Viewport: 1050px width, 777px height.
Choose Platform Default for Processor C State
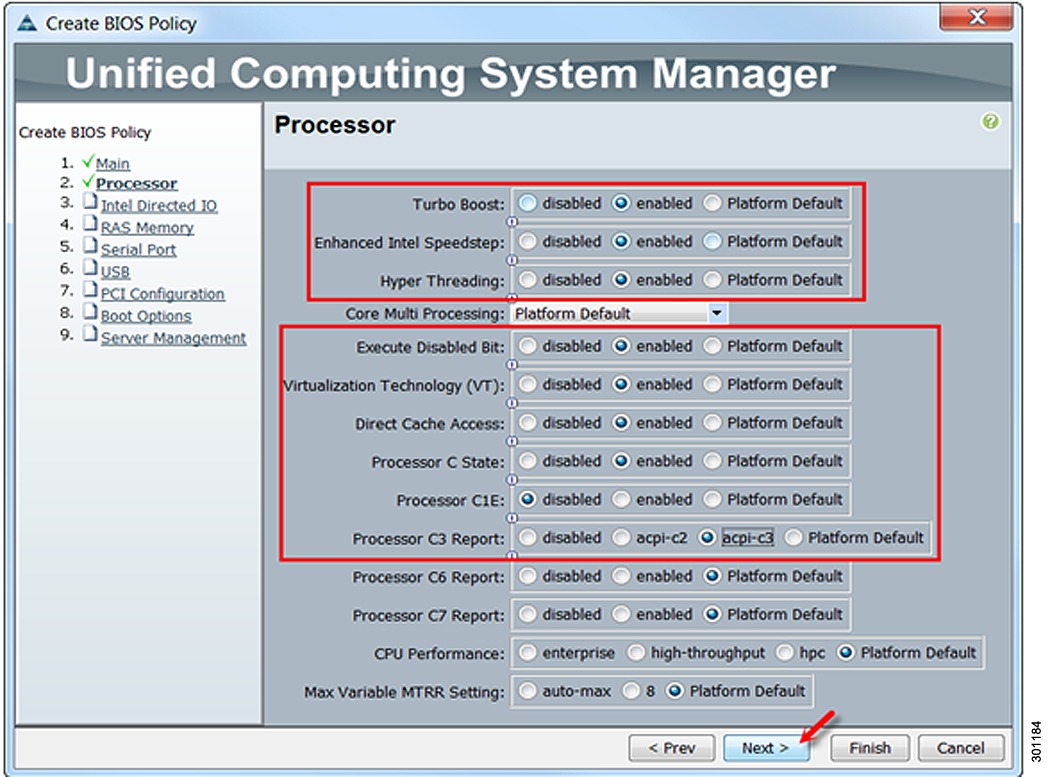[x=712, y=461]
